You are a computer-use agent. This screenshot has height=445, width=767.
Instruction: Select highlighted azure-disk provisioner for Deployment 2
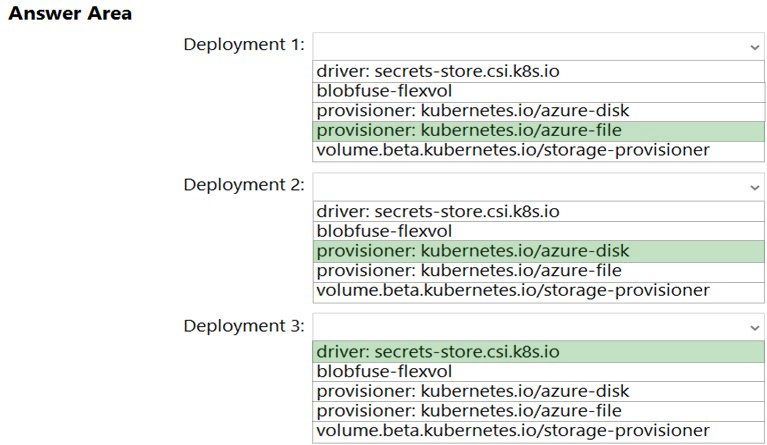[x=473, y=251]
